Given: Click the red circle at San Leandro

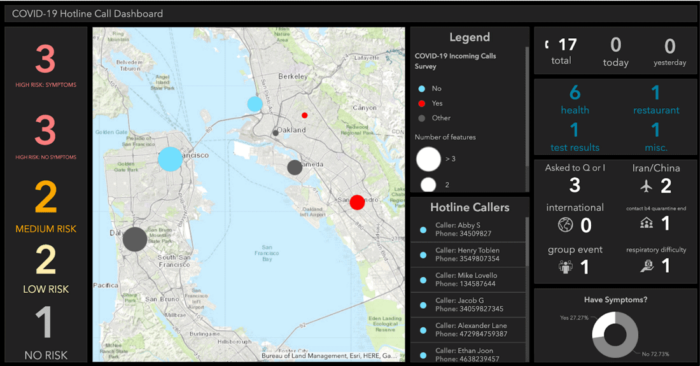Looking at the screenshot, I should [357, 202].
